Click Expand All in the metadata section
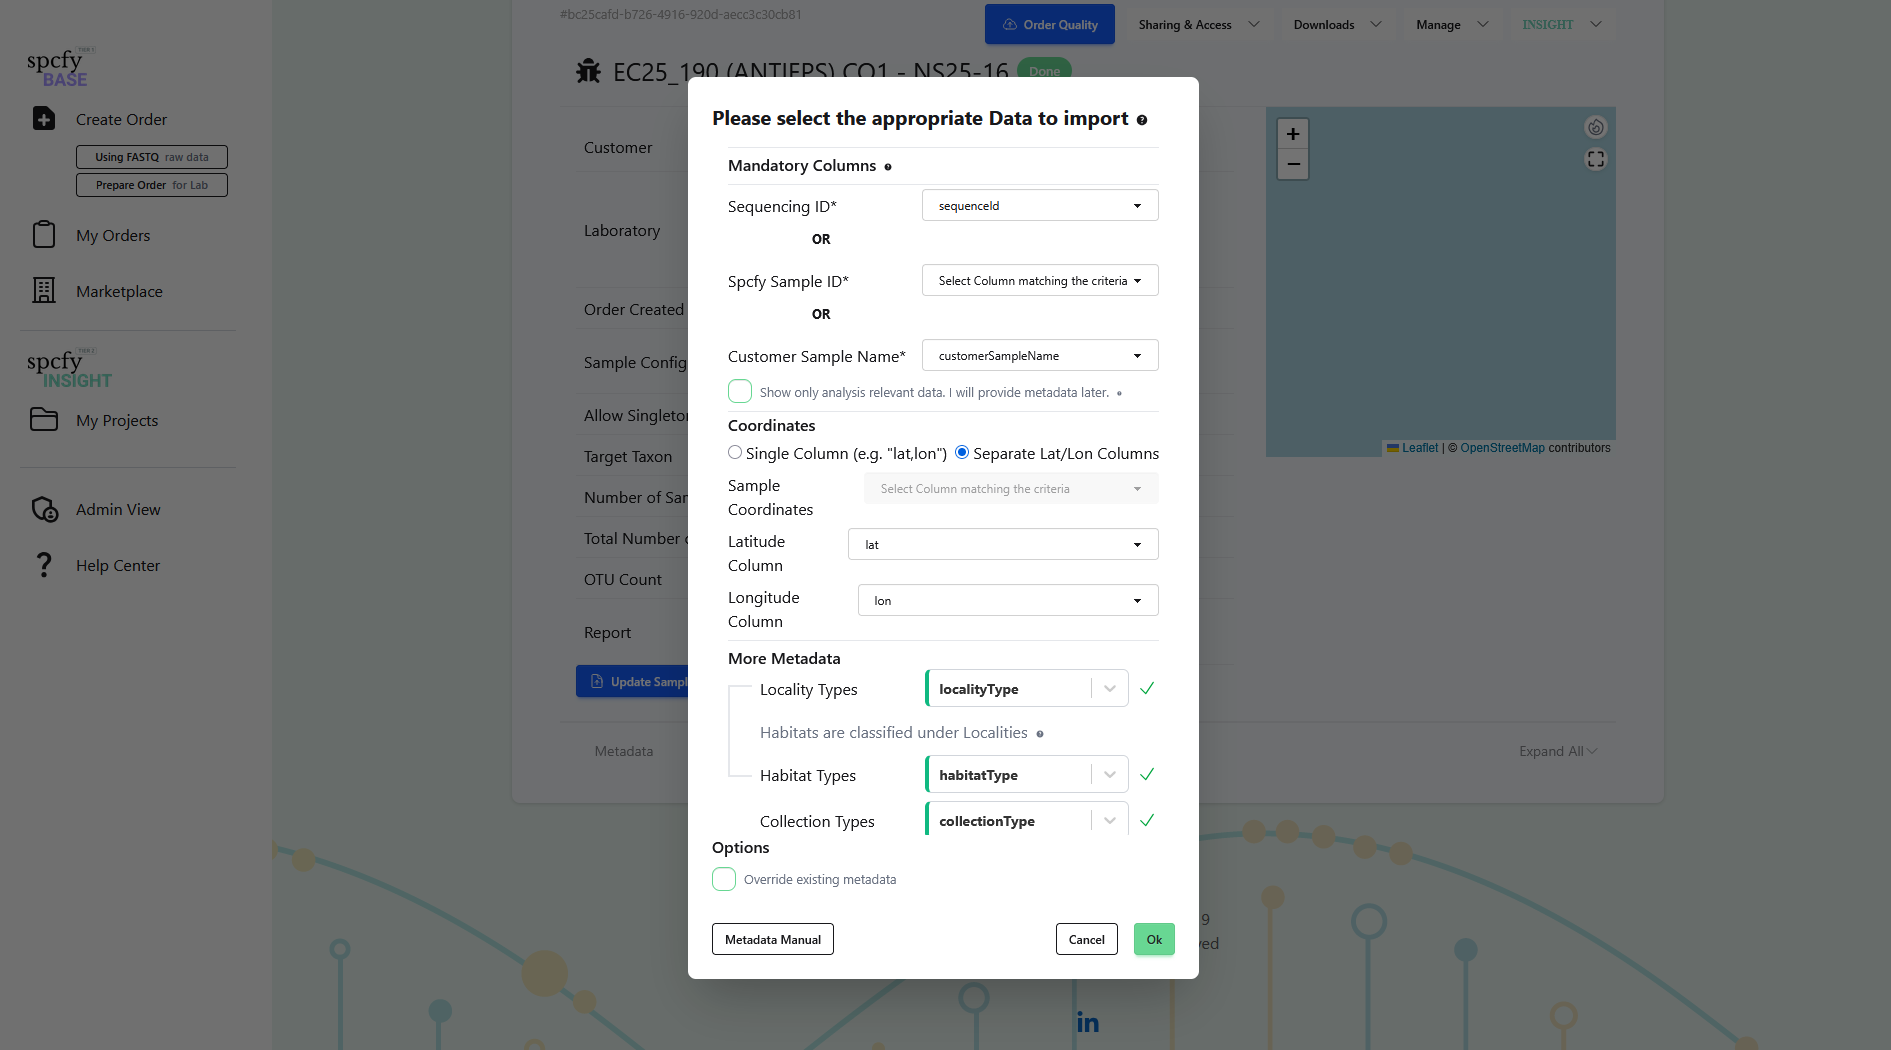The height and width of the screenshot is (1050, 1891). pyautogui.click(x=1558, y=751)
